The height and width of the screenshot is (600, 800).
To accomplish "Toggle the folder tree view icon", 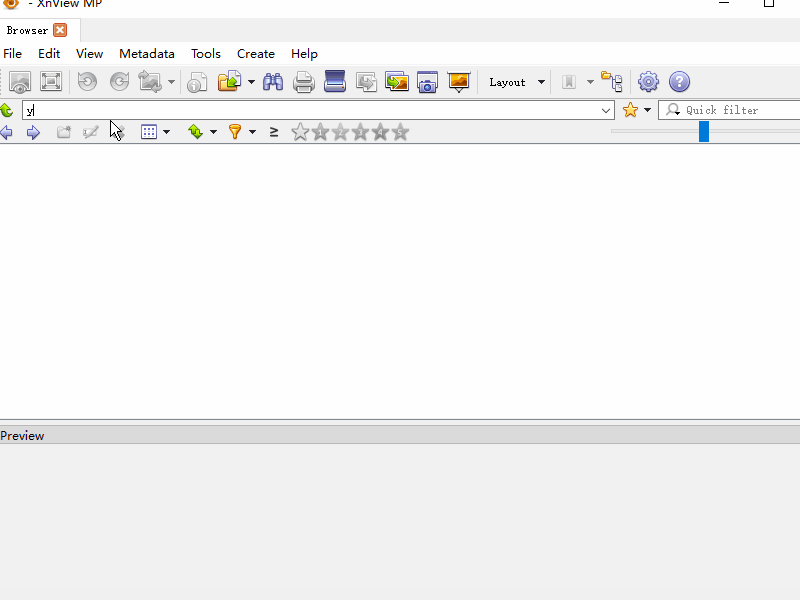I will (x=612, y=82).
